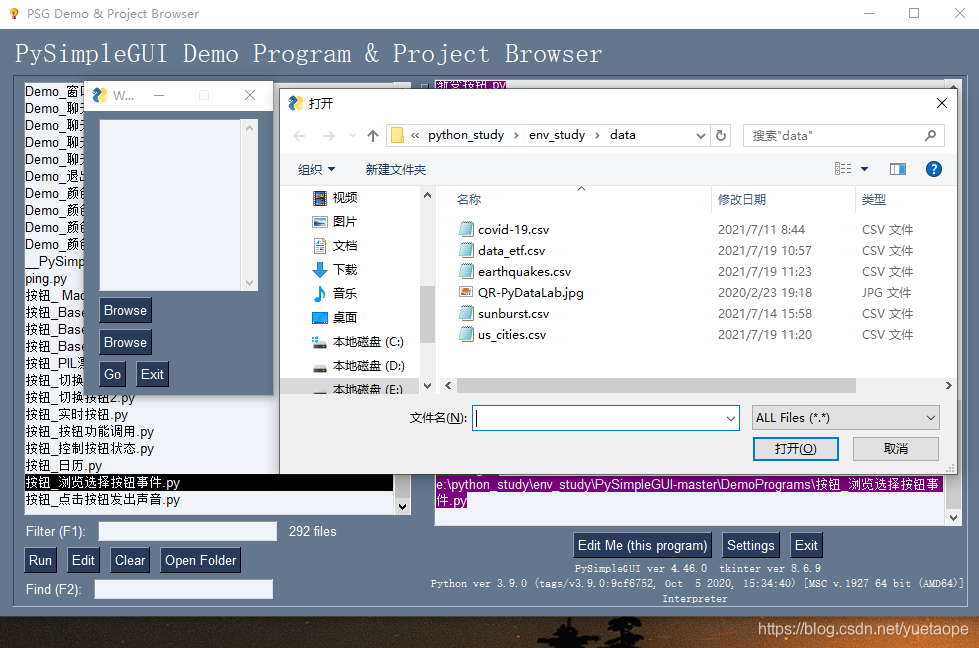The image size is (979, 648).
Task: Click the folder icon in address bar
Action: pos(397,135)
